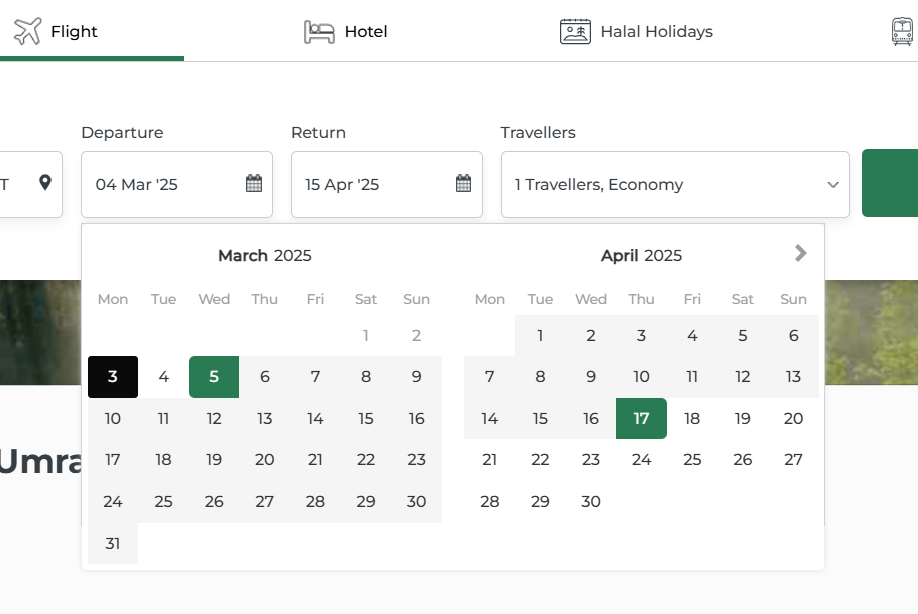Pick March 3 highlighted in black
Viewport: 918px width, 614px height.
tap(113, 377)
